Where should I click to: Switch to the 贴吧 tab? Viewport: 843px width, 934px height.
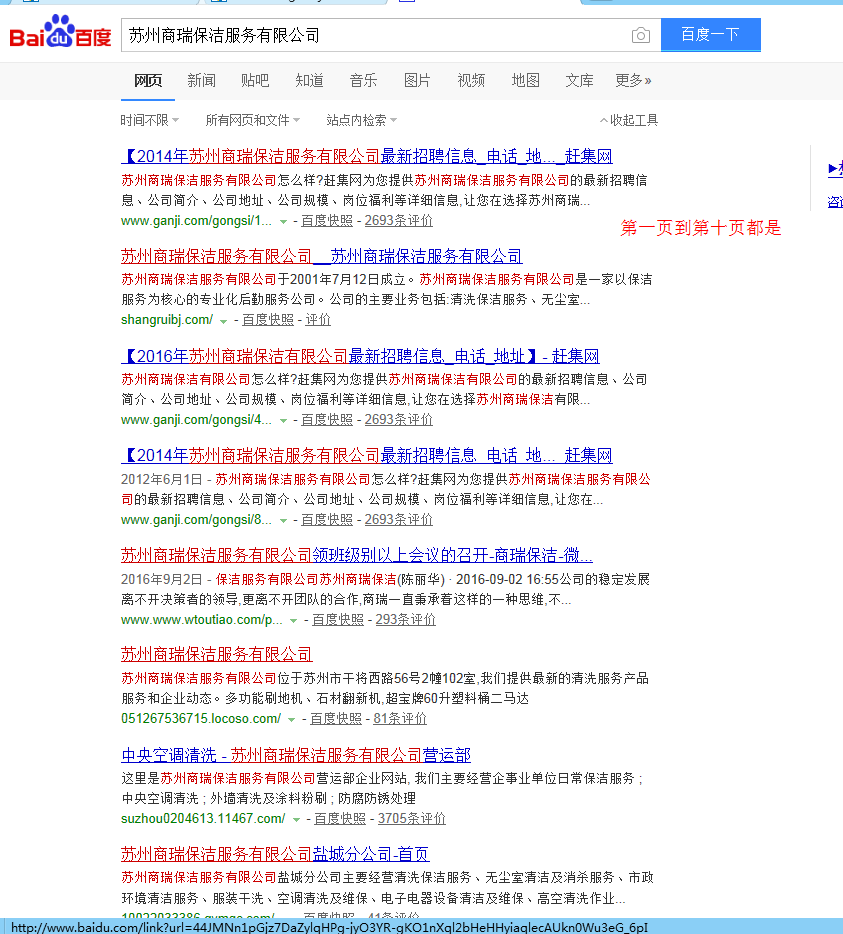255,80
